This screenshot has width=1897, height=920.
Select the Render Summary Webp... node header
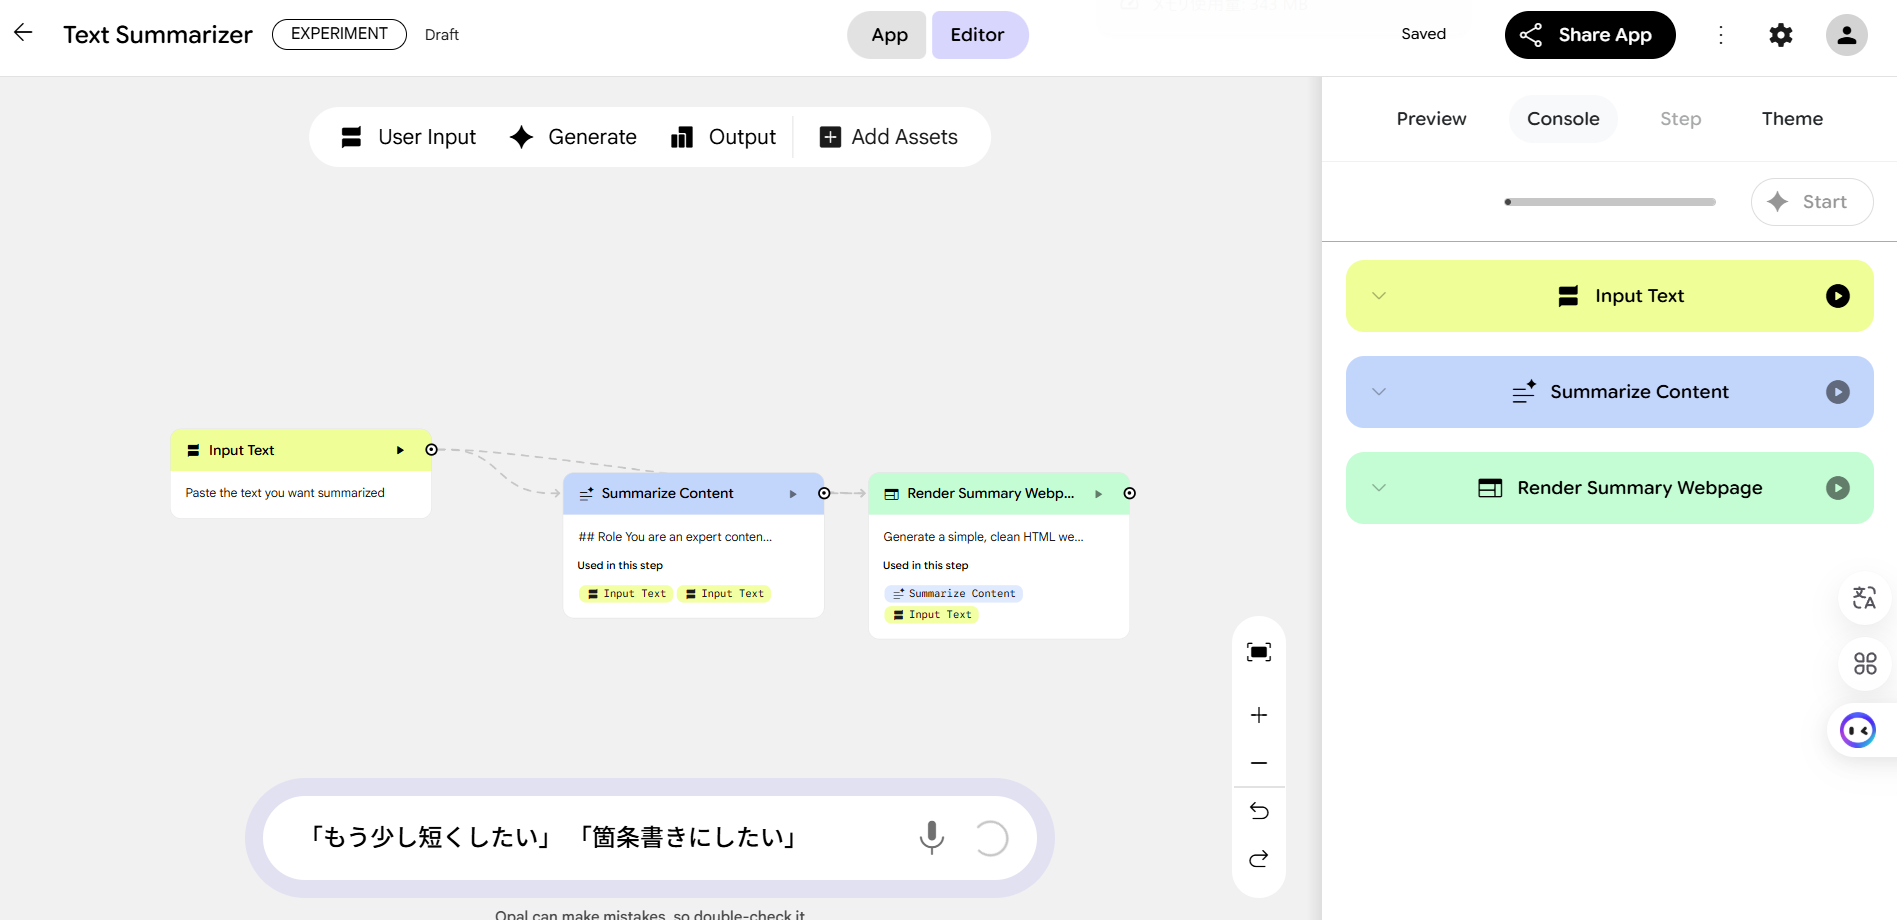999,494
